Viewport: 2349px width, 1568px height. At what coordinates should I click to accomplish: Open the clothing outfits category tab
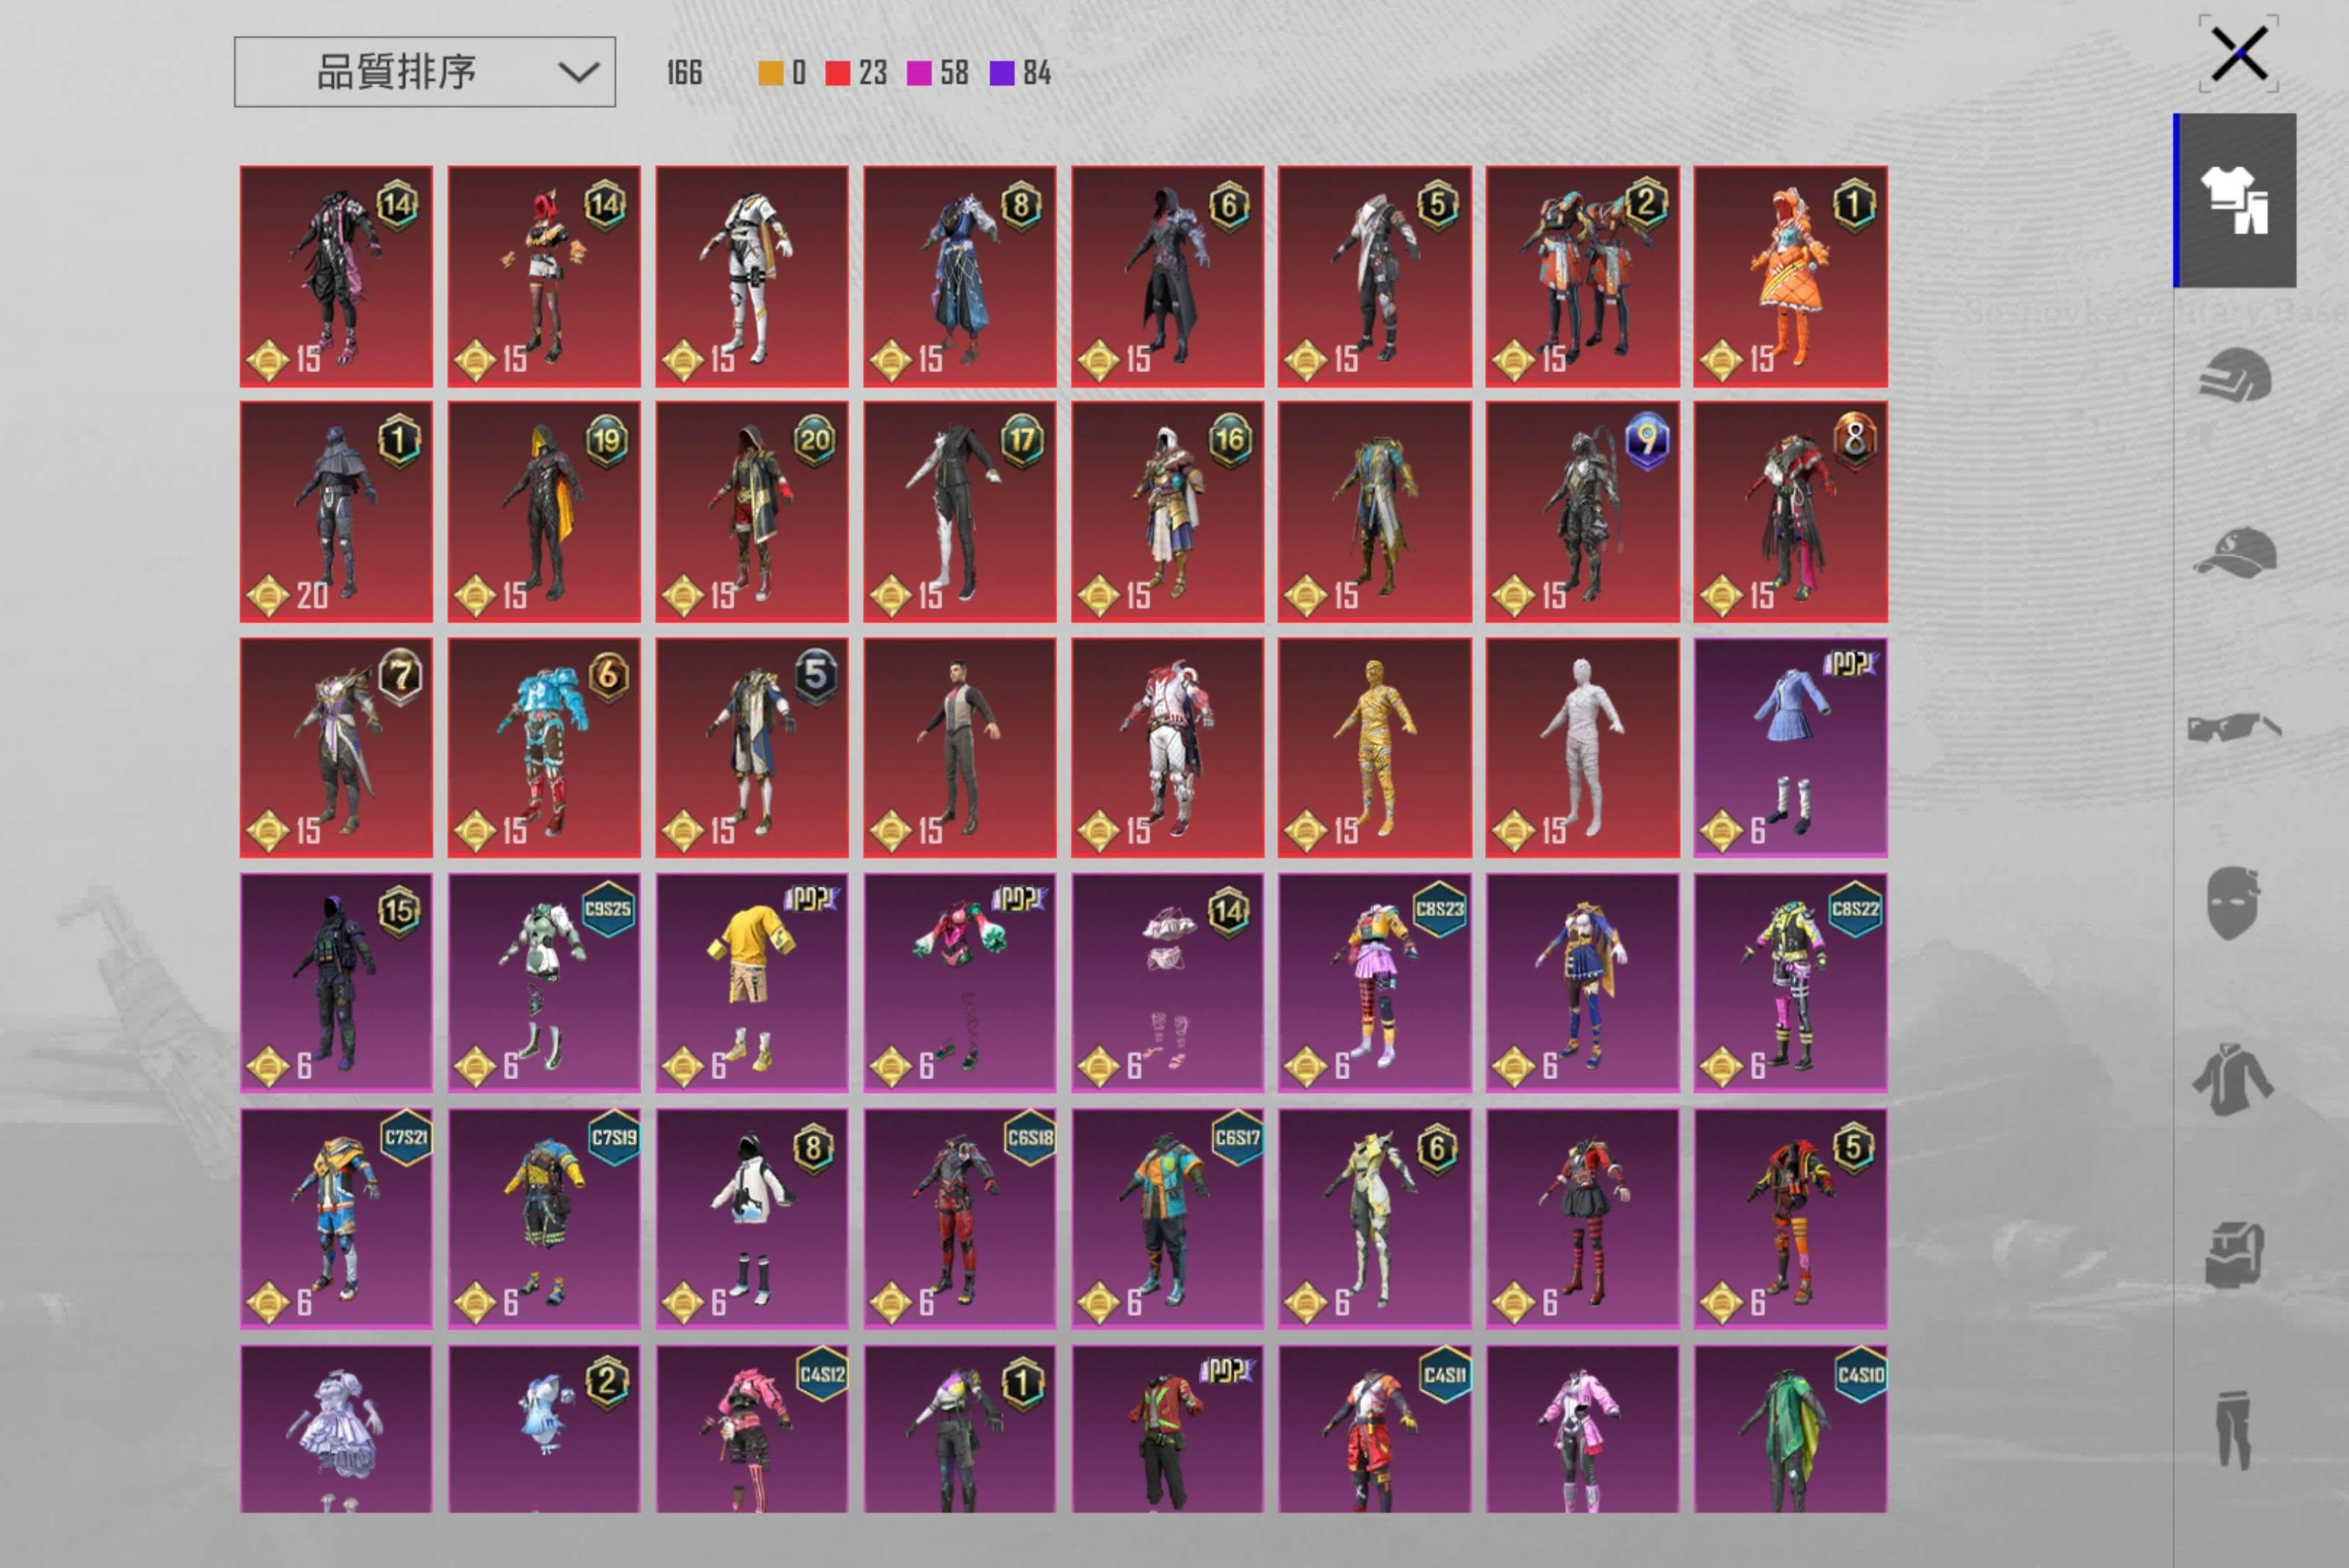point(2236,200)
